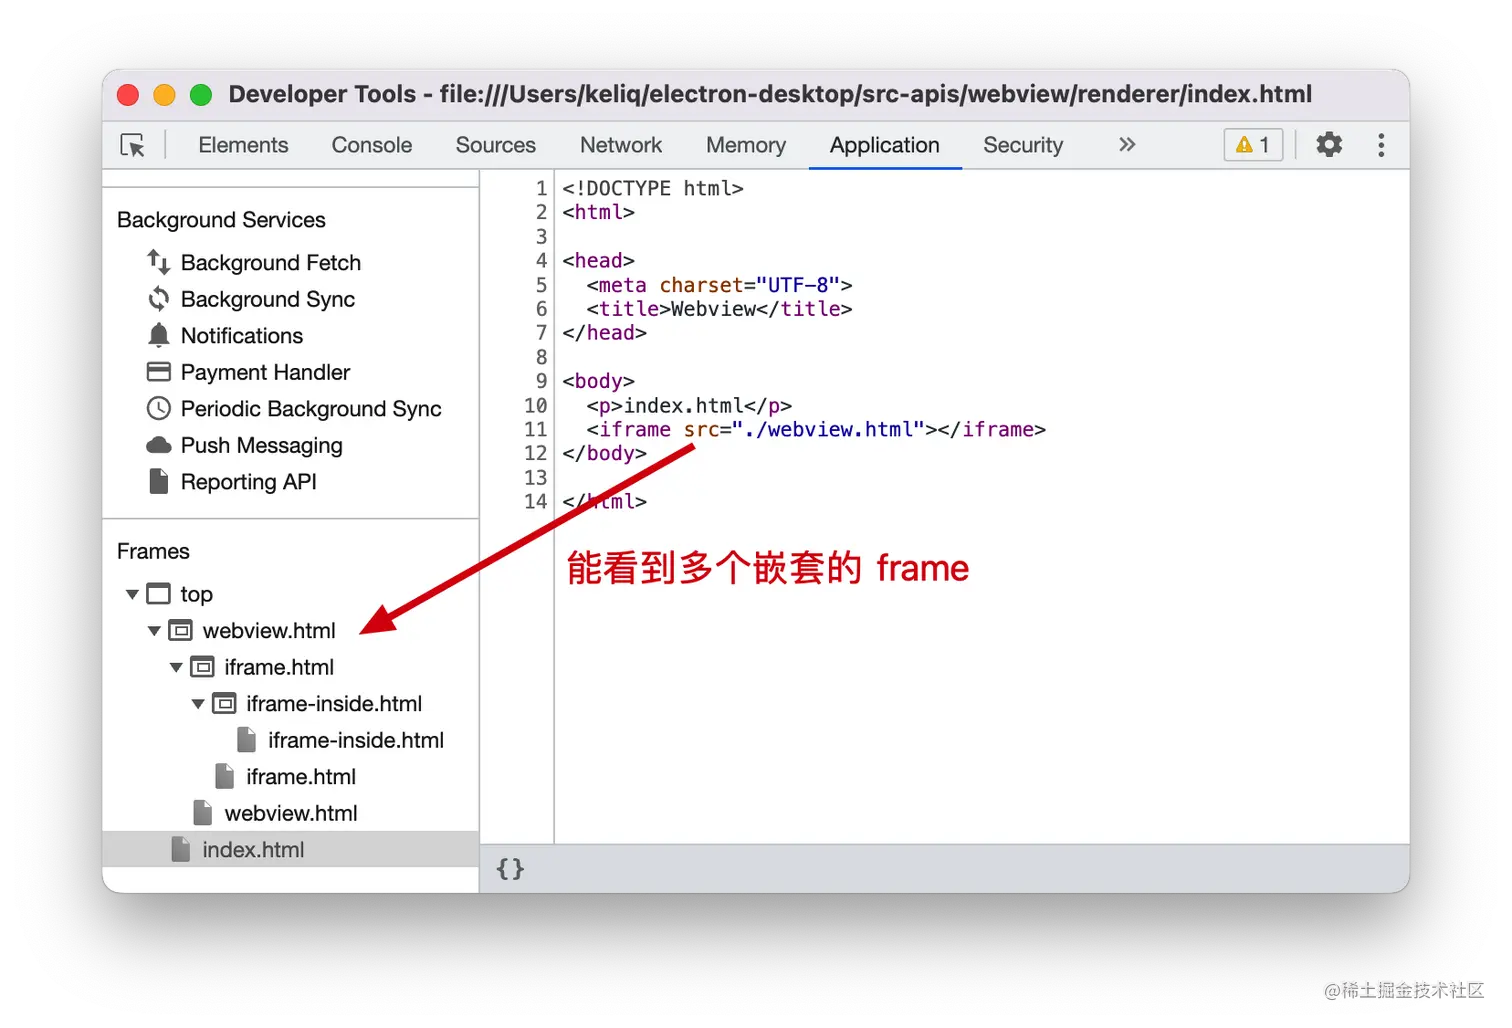Collapse the top frame tree node

click(132, 594)
